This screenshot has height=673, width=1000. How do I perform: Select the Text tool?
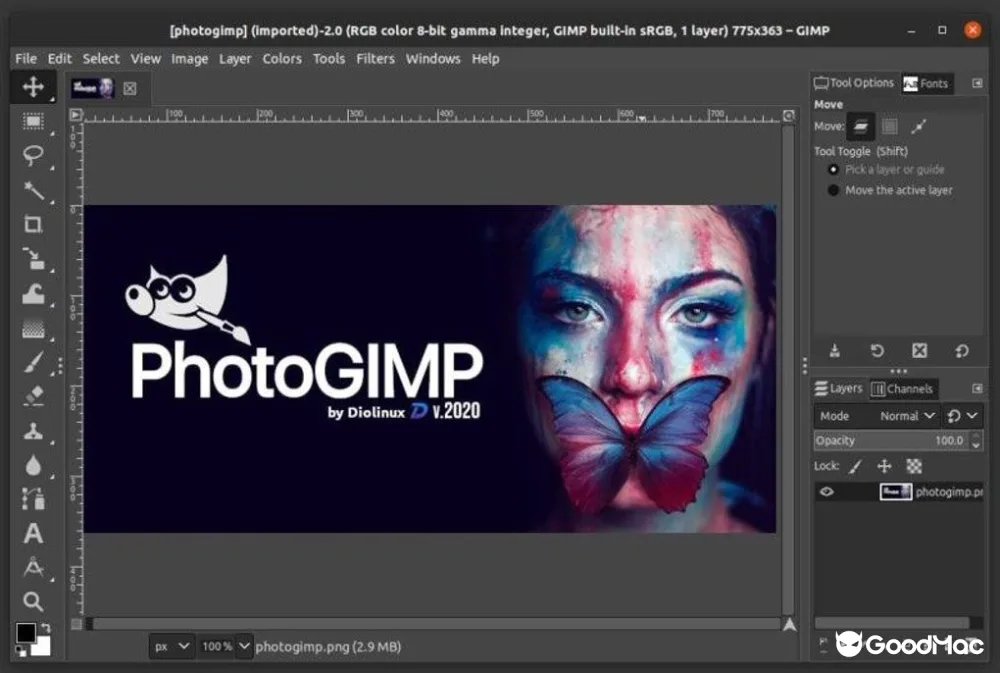pyautogui.click(x=33, y=533)
